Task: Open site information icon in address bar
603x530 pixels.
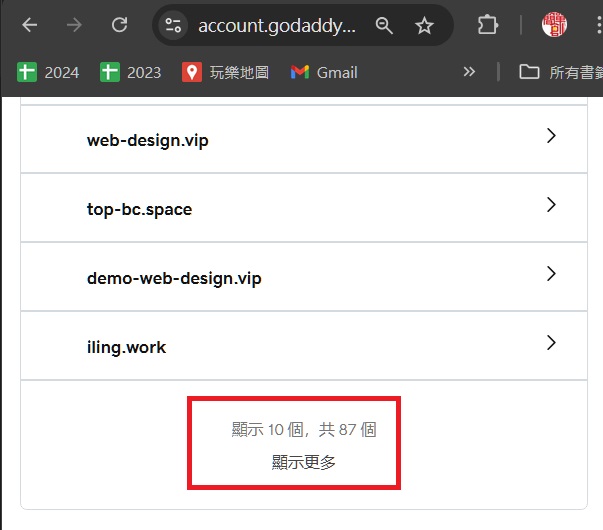Action: click(174, 26)
